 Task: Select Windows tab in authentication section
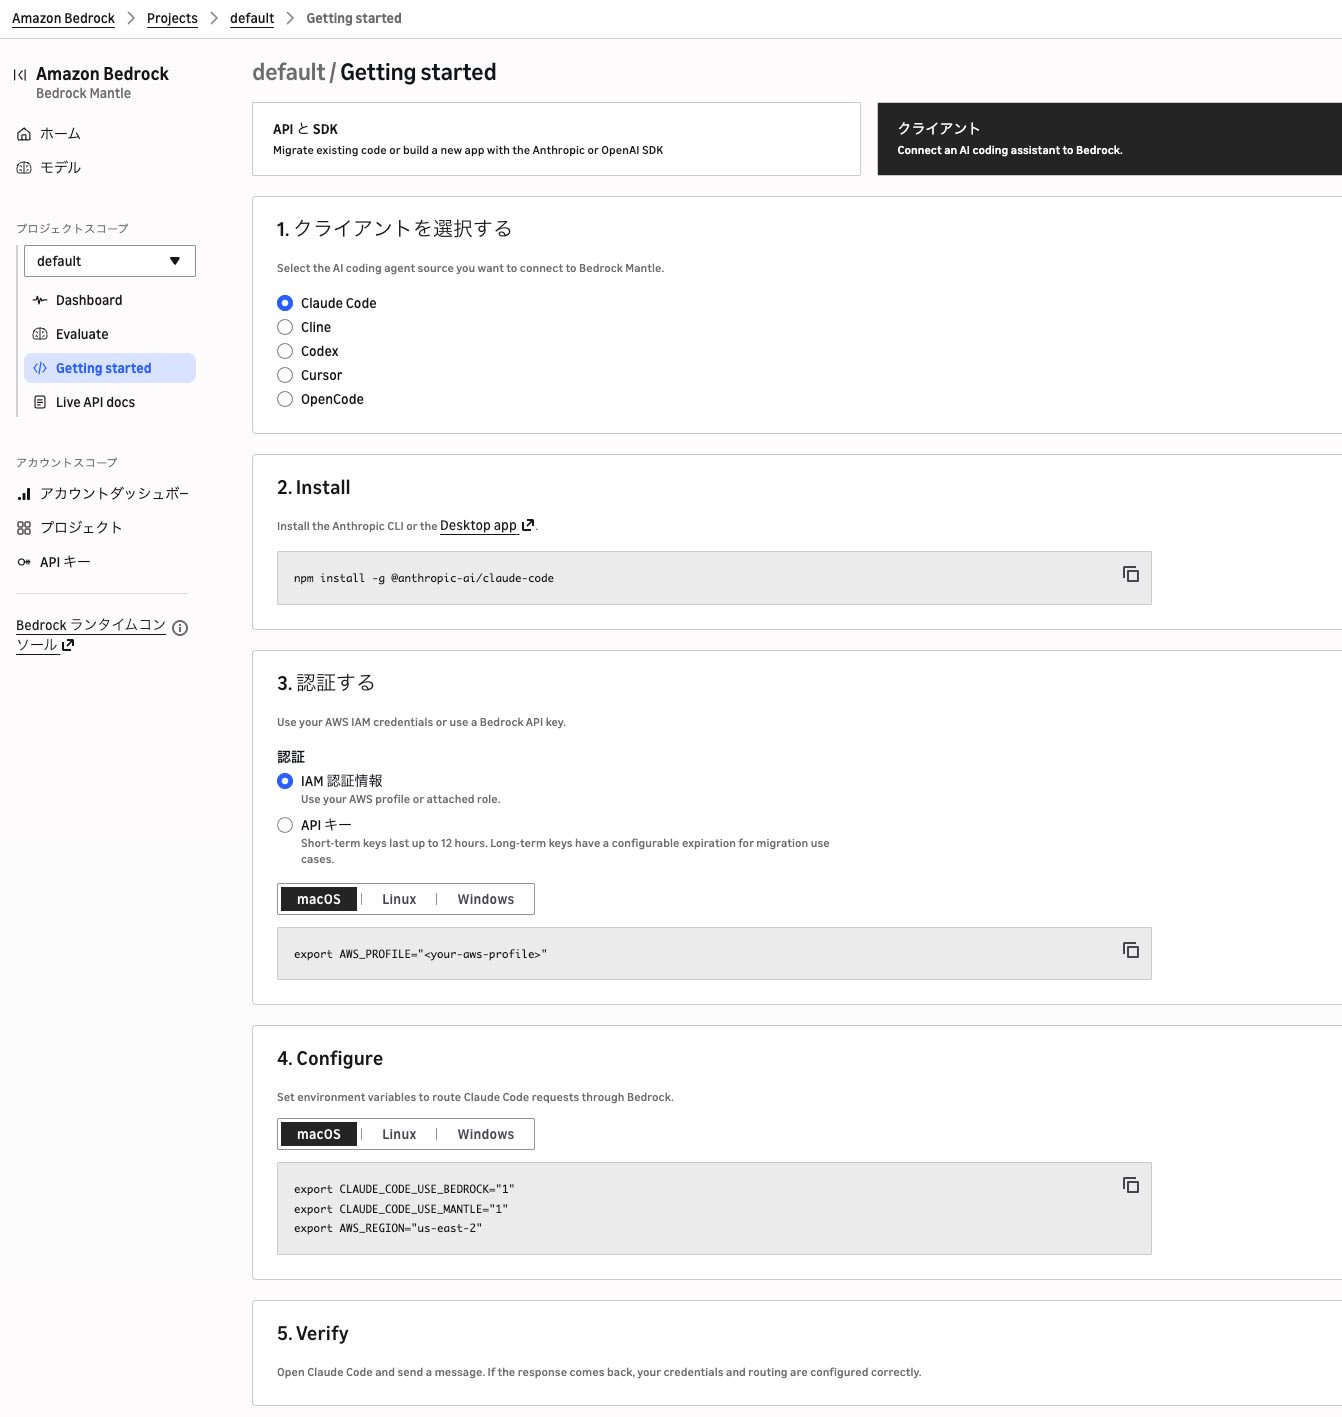click(486, 899)
